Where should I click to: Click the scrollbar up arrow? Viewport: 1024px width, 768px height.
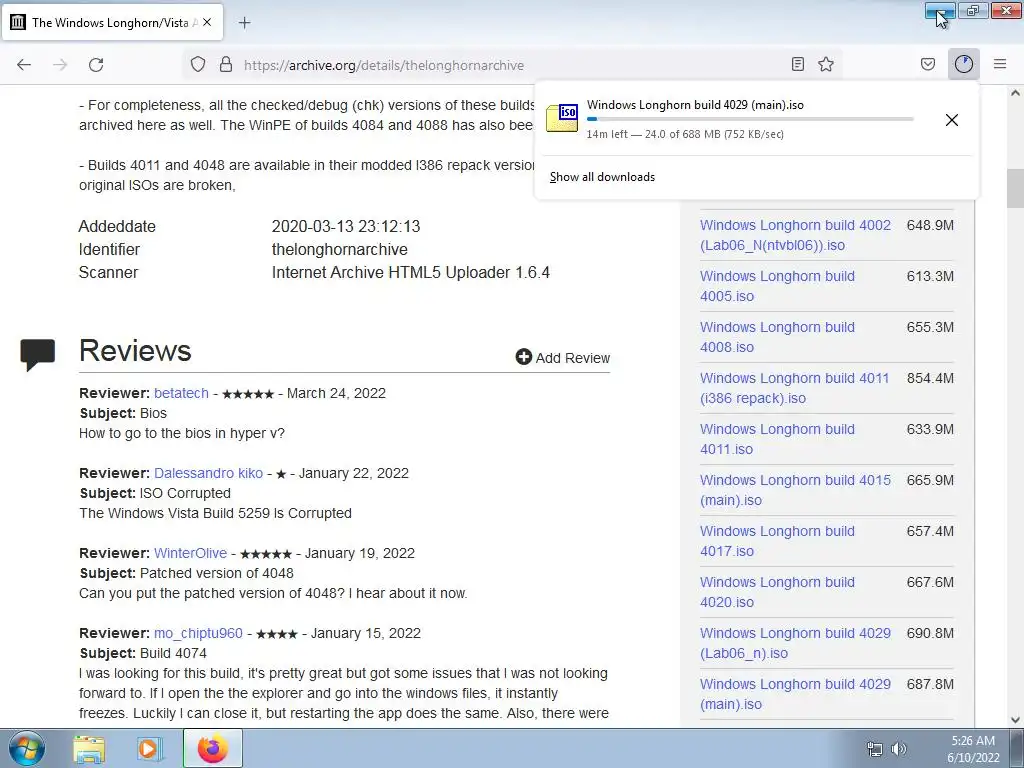pyautogui.click(x=1015, y=93)
